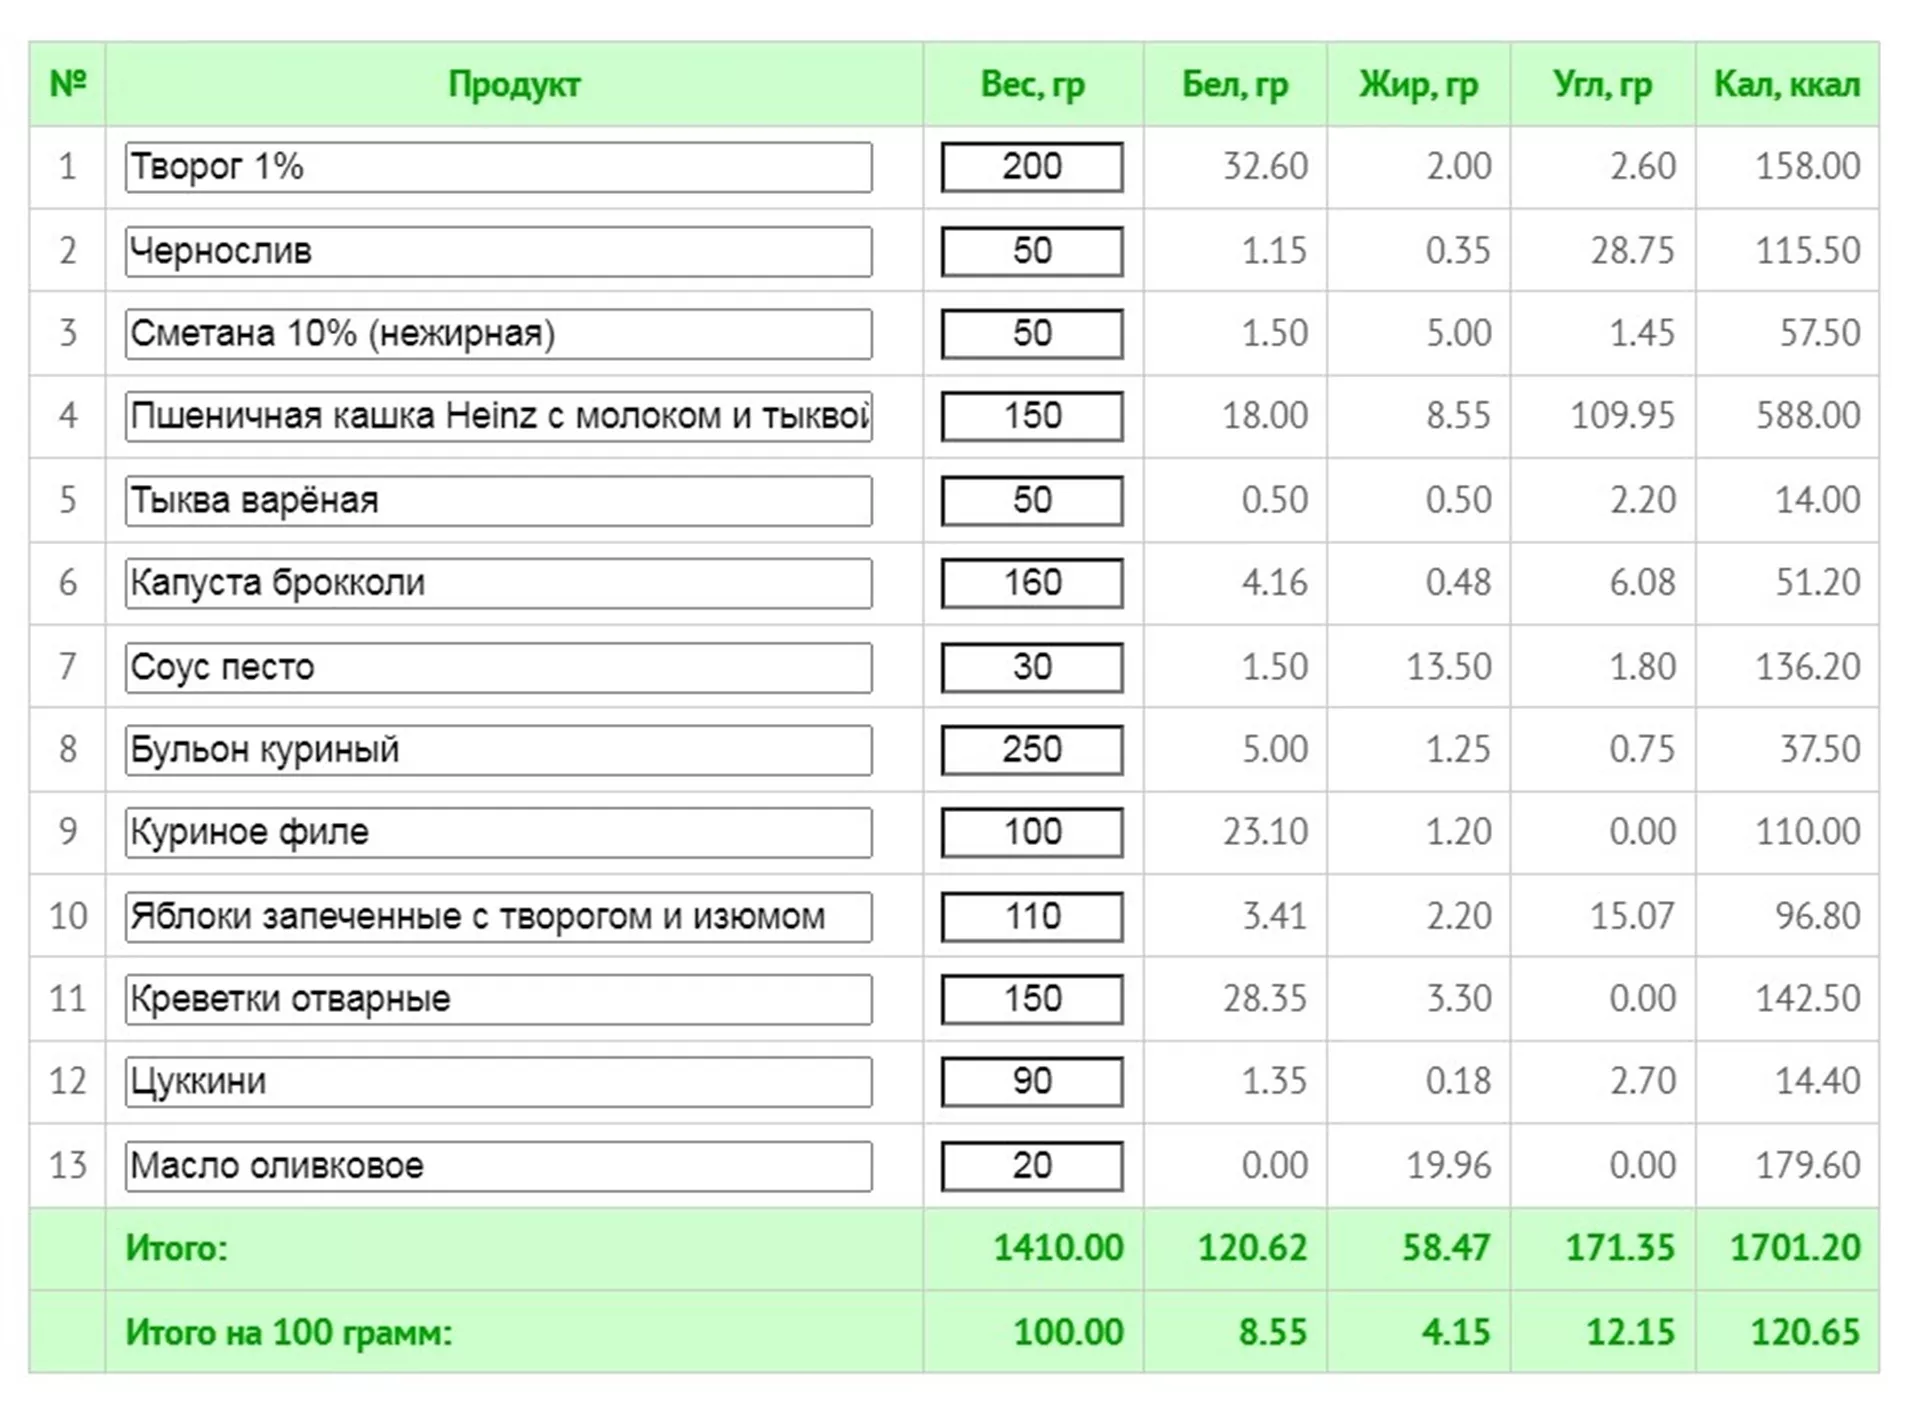Screen dimensions: 1920x1401
Task: Click the Цуккини product name field
Action: coord(498,1082)
